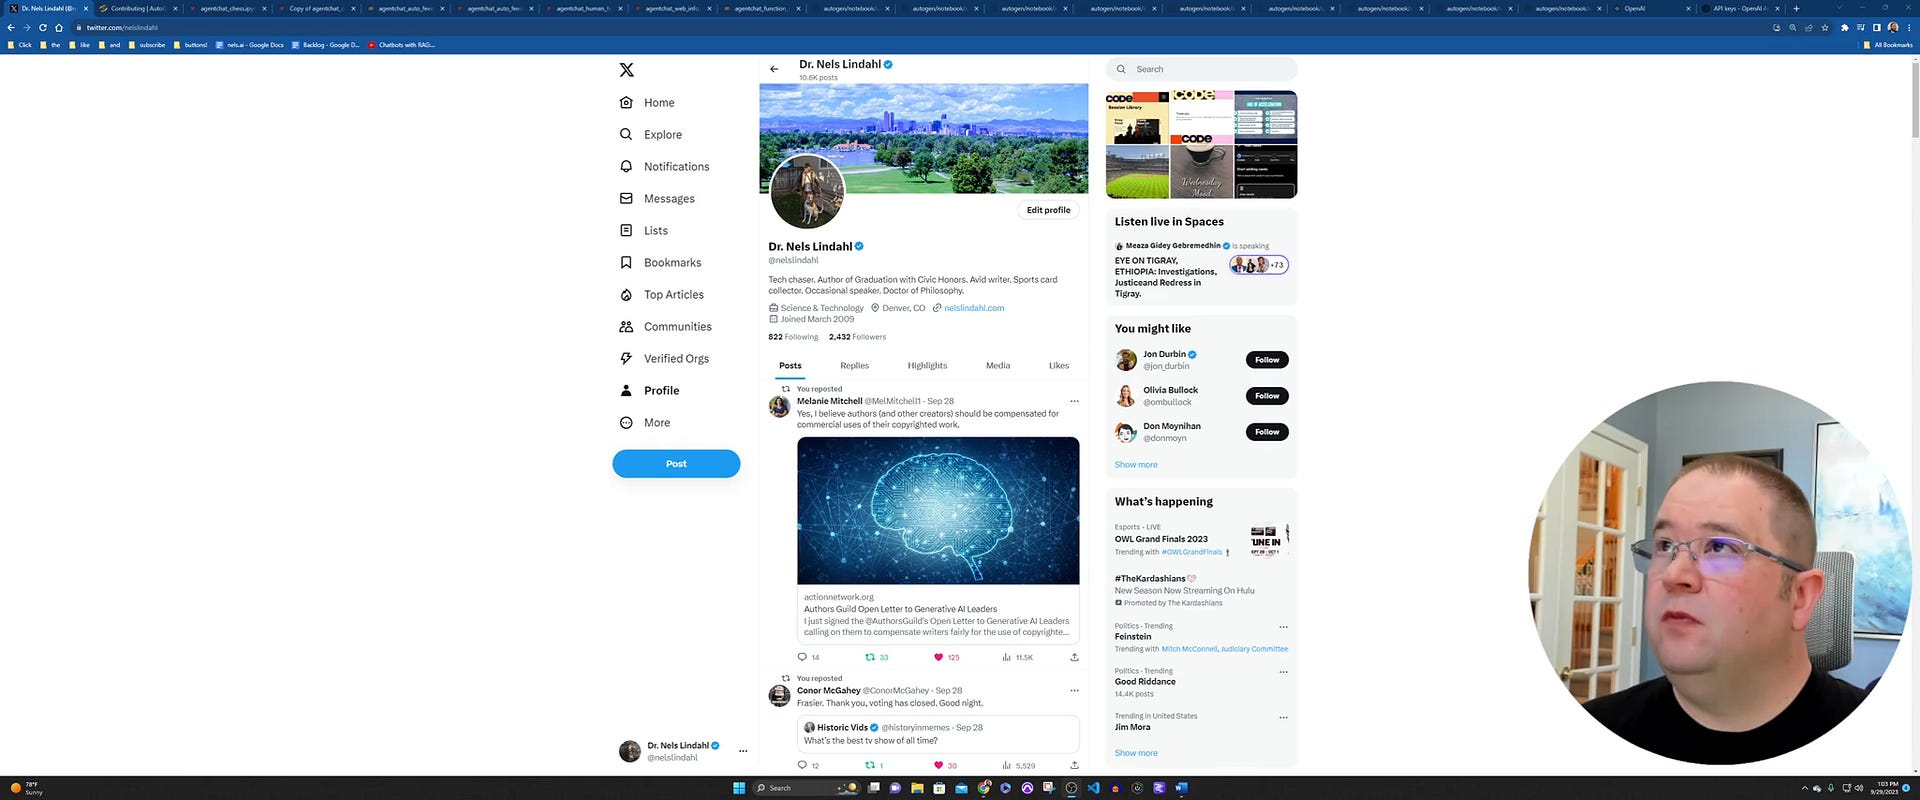The width and height of the screenshot is (1920, 800).
Task: Open Notifications in the sidebar
Action: click(x=664, y=167)
